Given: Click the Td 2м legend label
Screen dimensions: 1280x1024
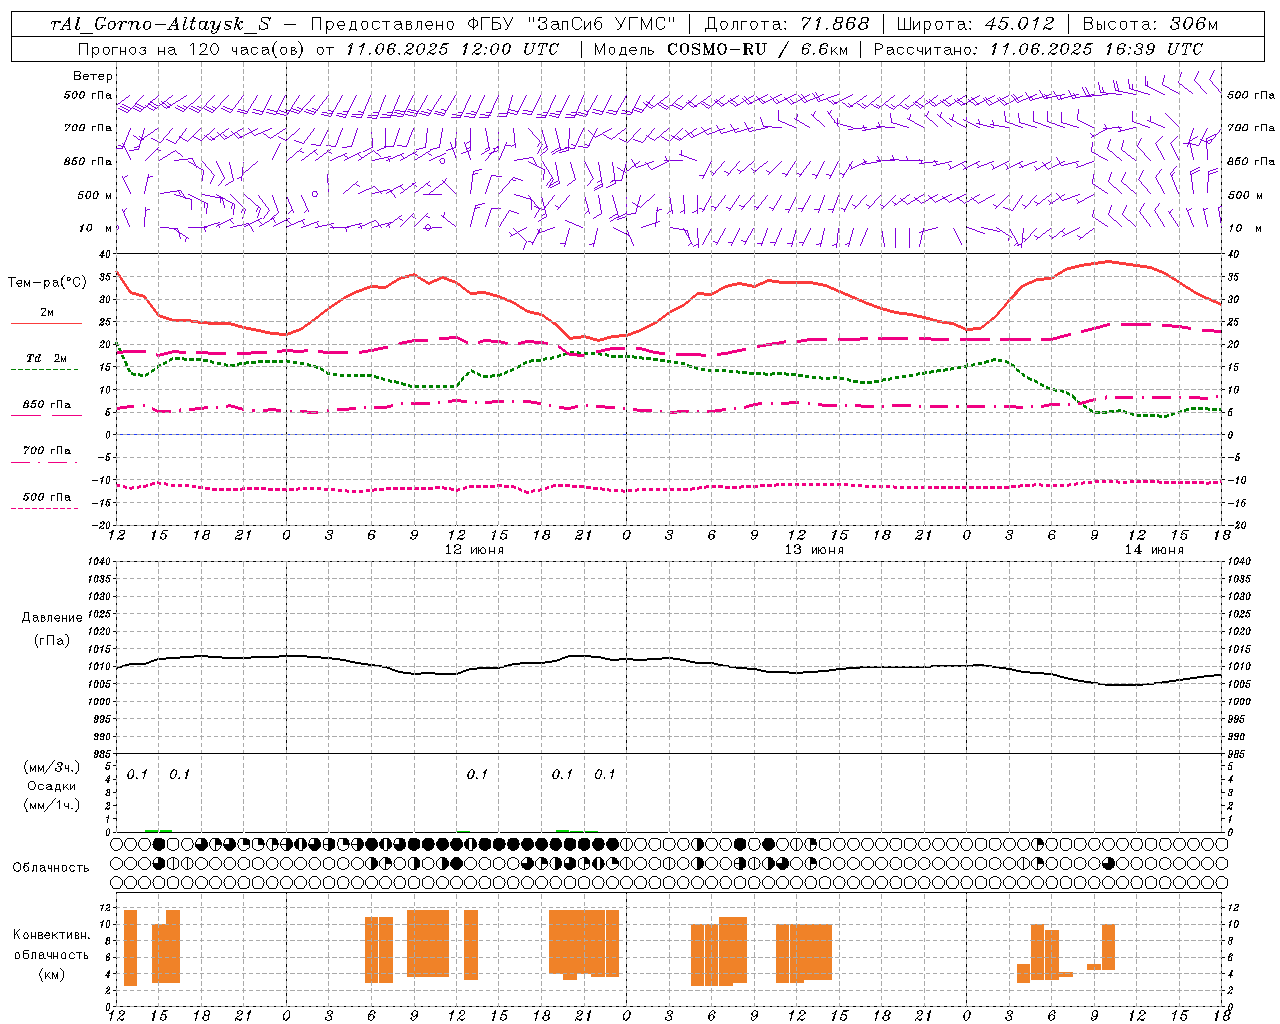Looking at the screenshot, I should point(46,358).
